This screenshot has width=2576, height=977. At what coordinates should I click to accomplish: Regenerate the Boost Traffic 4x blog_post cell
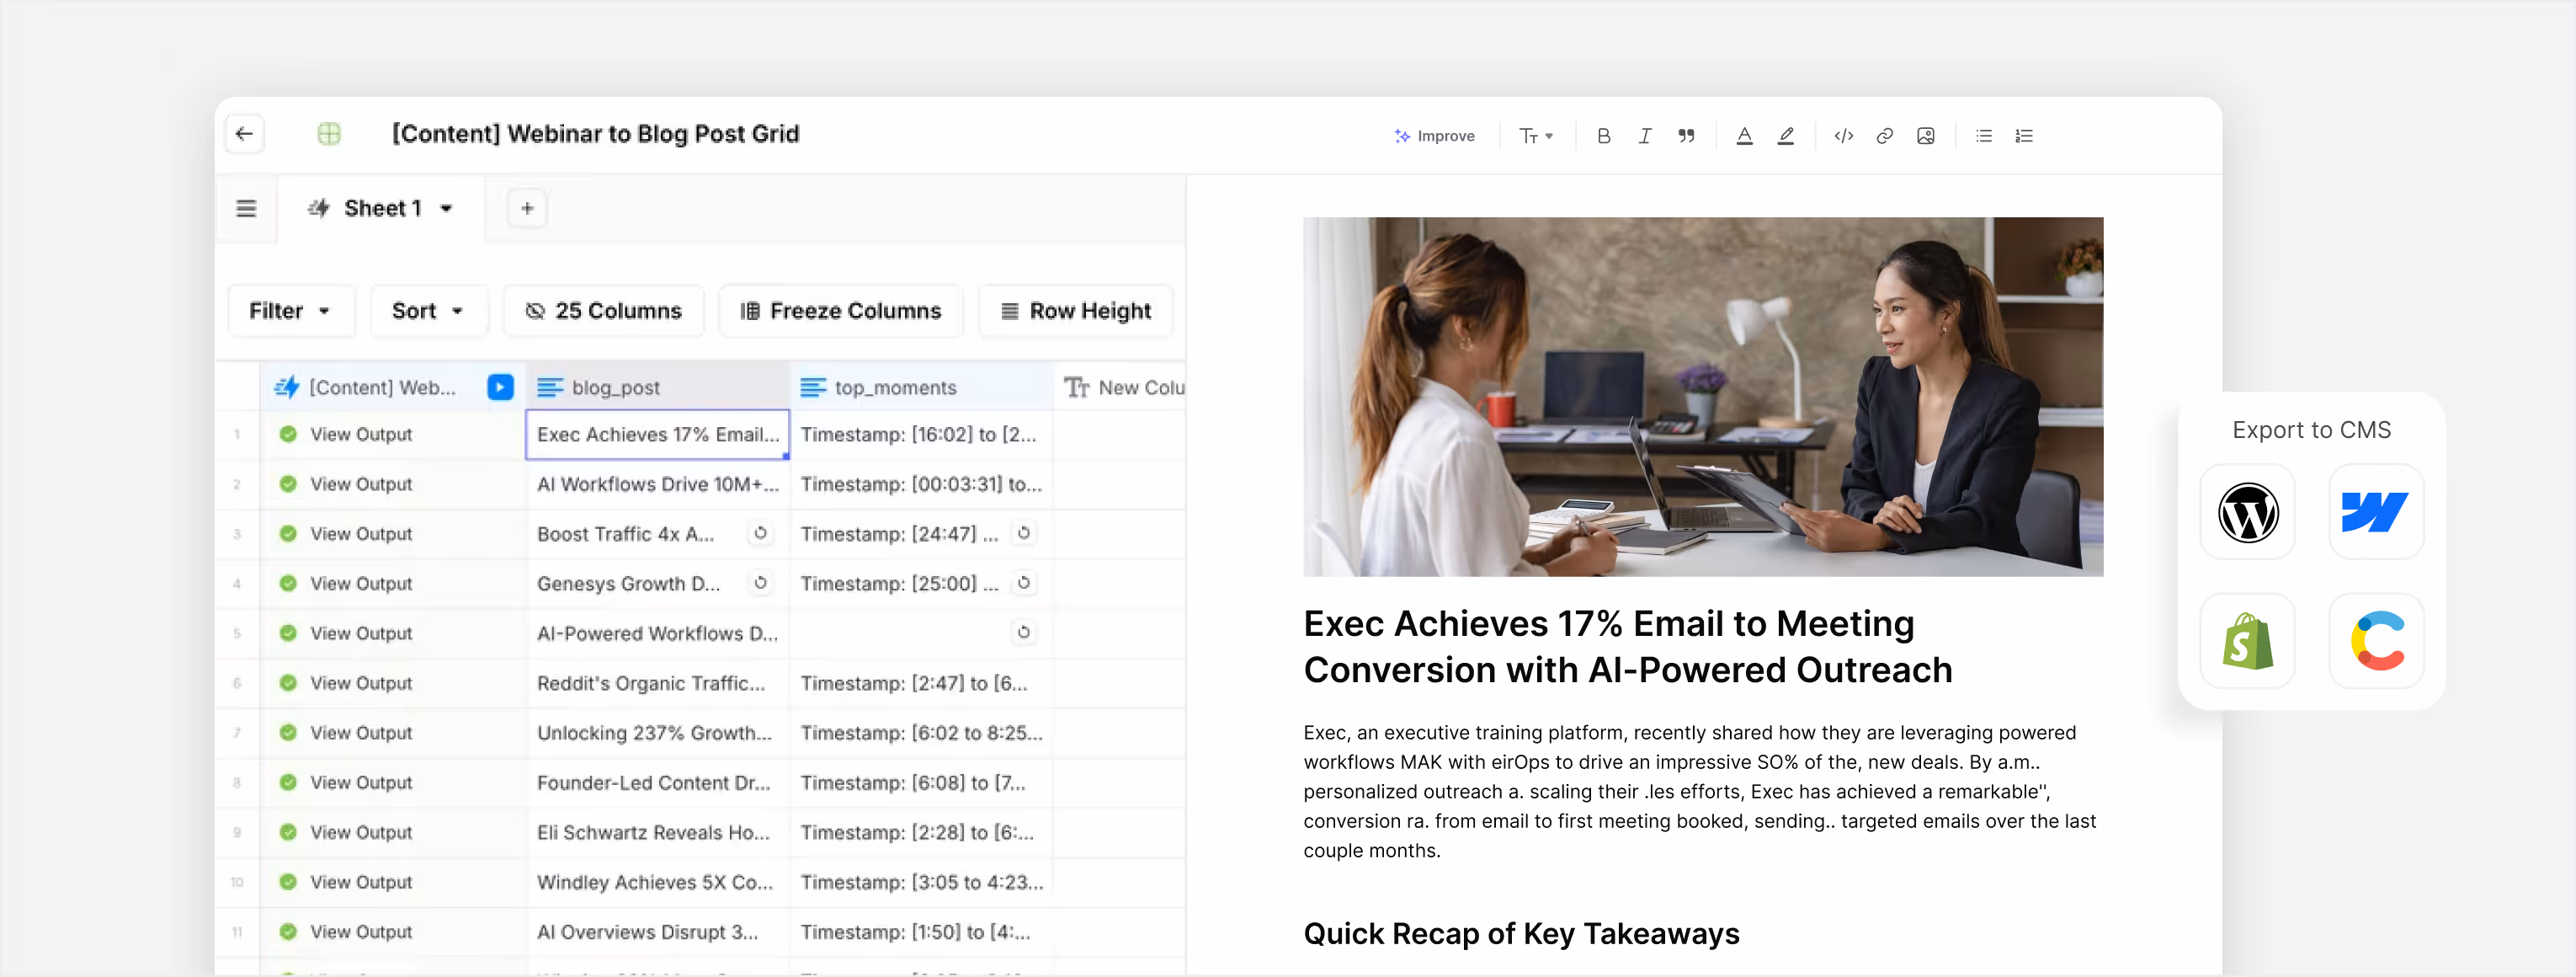(x=760, y=533)
